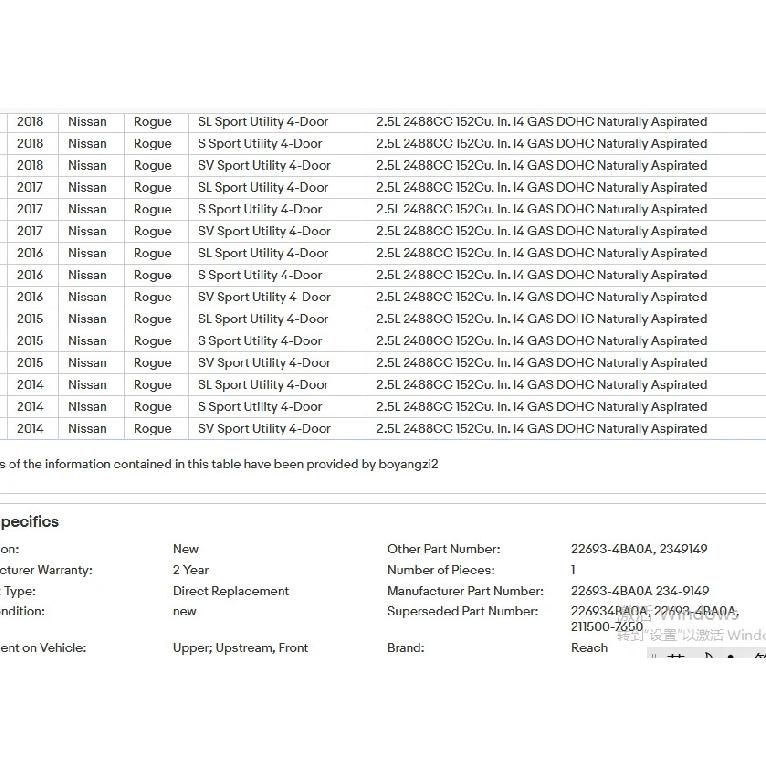Select the value "22693-4BA0A 234-9149"

(x=640, y=591)
